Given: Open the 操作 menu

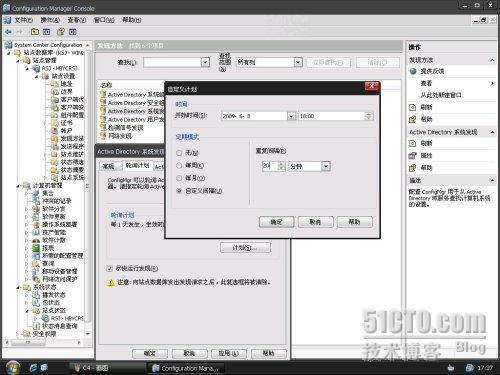Looking at the screenshot, I should 50,20.
